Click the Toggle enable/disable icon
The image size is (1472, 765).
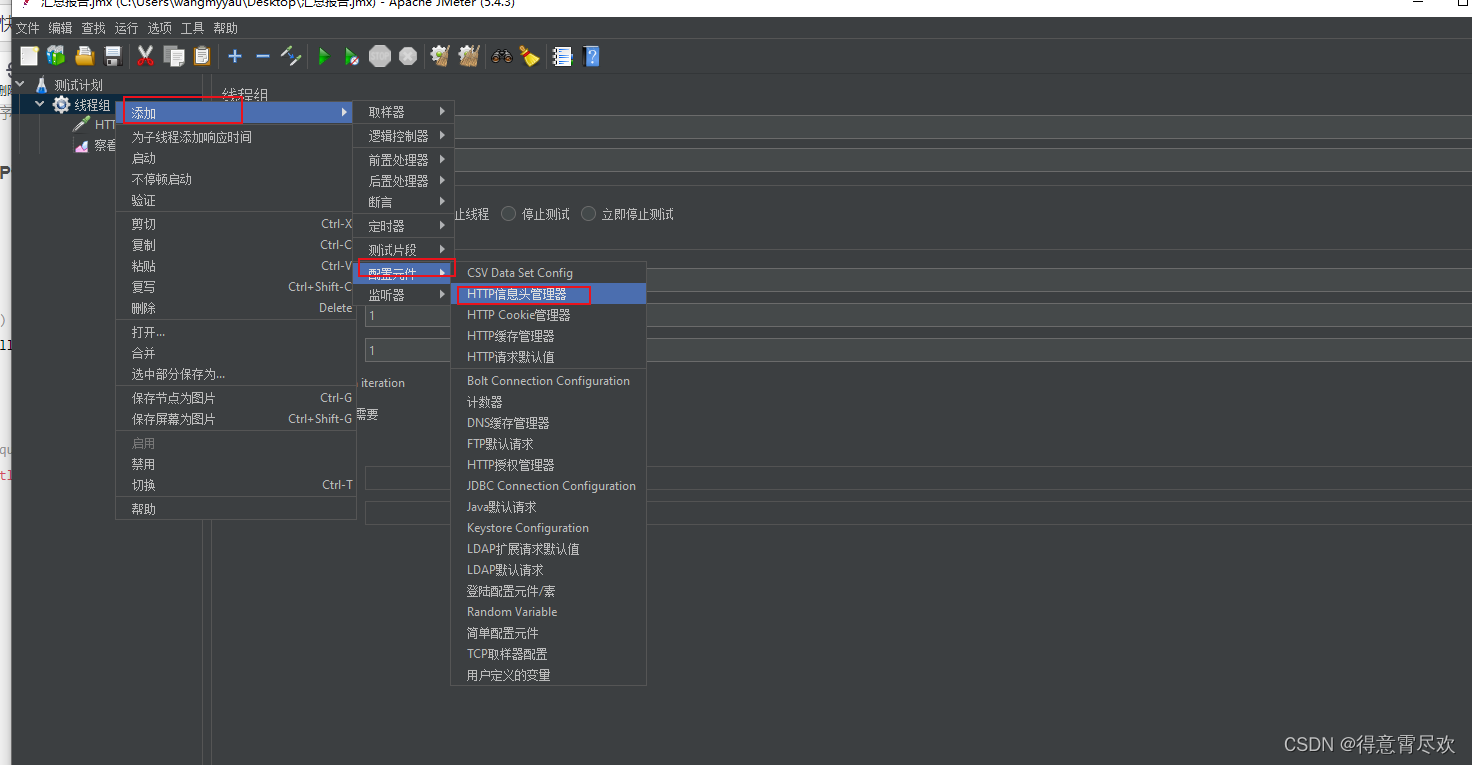(291, 56)
